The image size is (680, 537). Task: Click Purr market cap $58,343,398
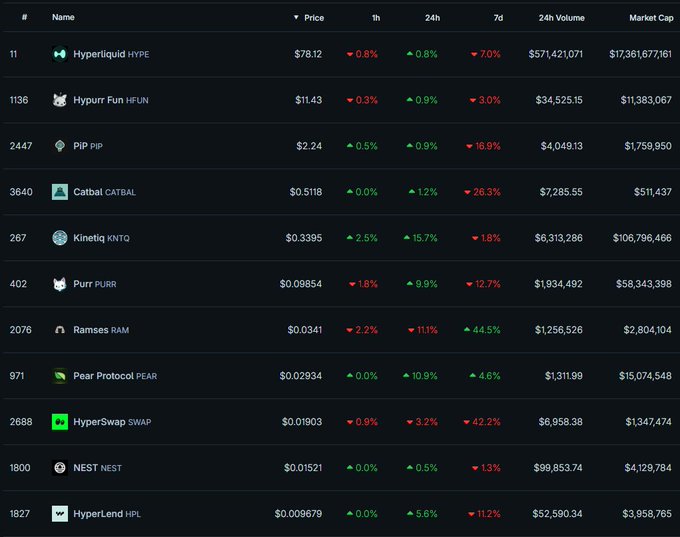[x=644, y=284]
